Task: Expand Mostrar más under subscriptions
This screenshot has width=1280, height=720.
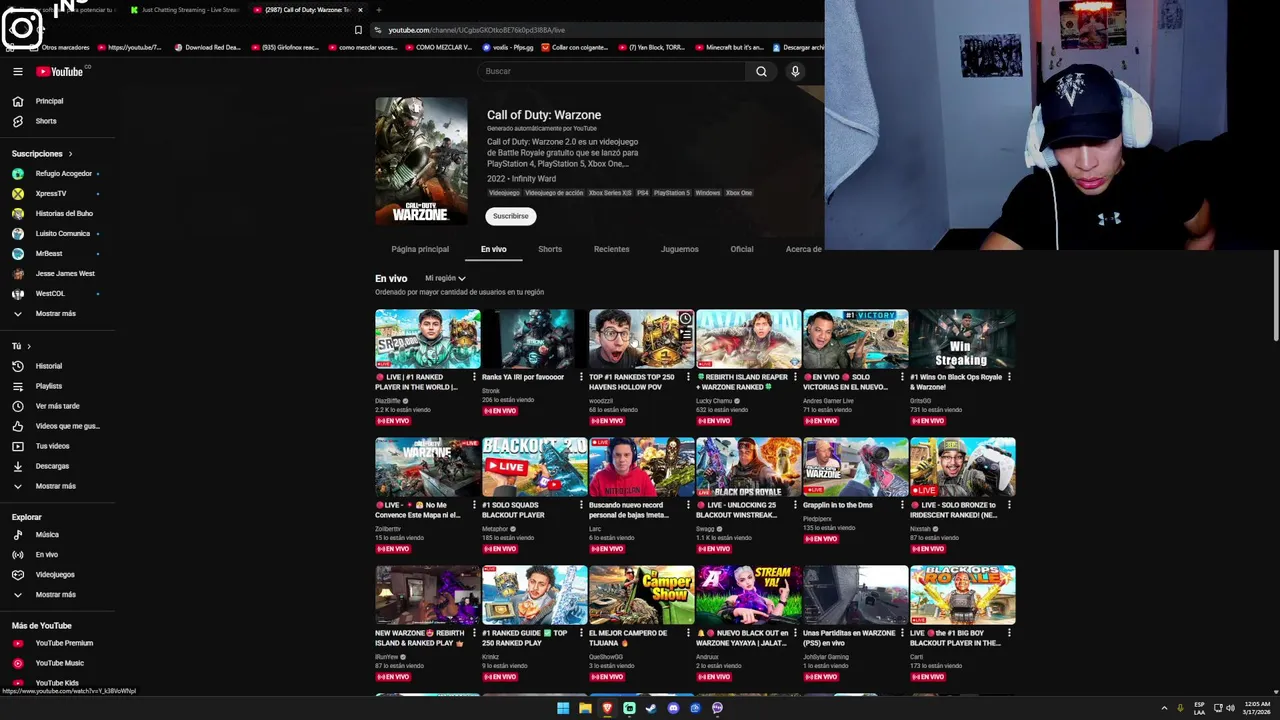Action: click(x=57, y=313)
